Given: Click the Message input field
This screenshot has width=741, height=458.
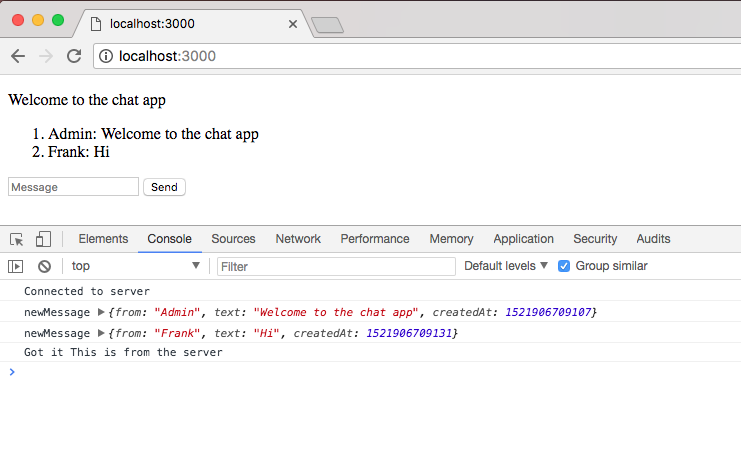Looking at the screenshot, I should click(73, 187).
